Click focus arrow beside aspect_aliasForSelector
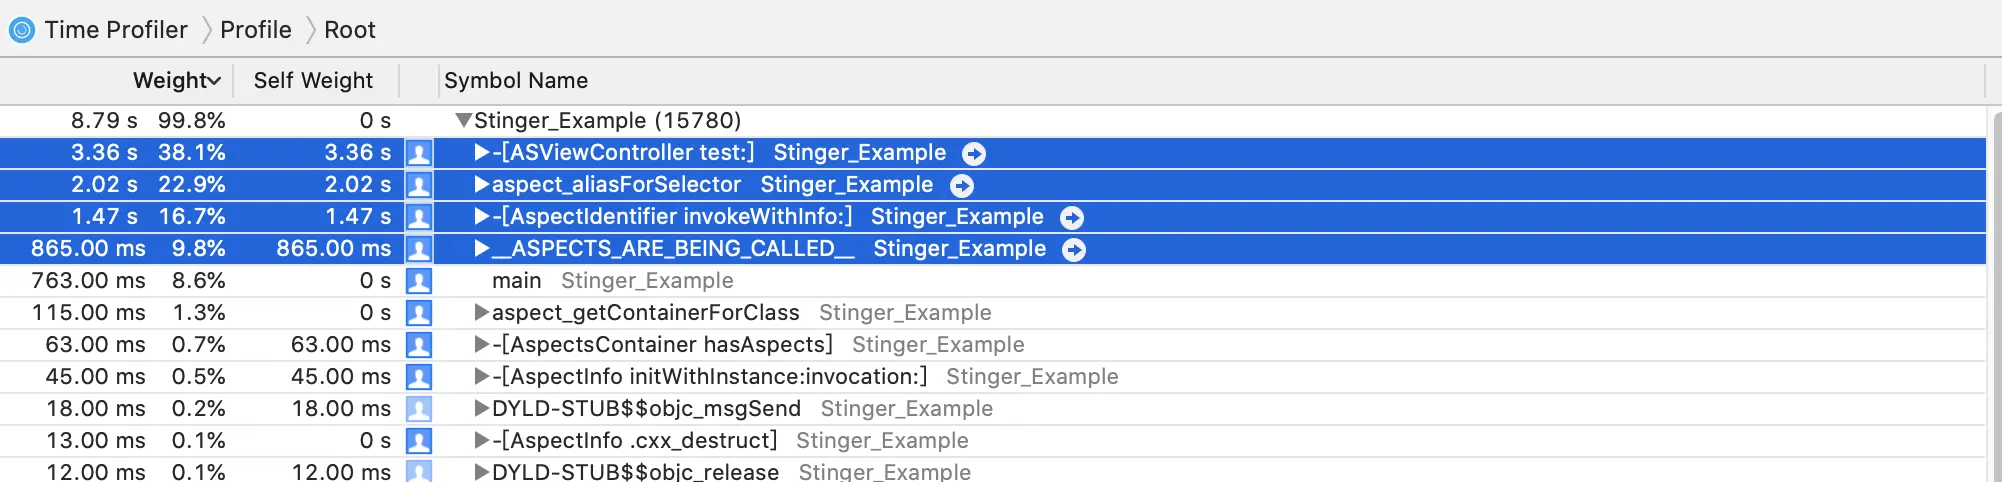Screen dimensions: 2002x482 (x=961, y=185)
